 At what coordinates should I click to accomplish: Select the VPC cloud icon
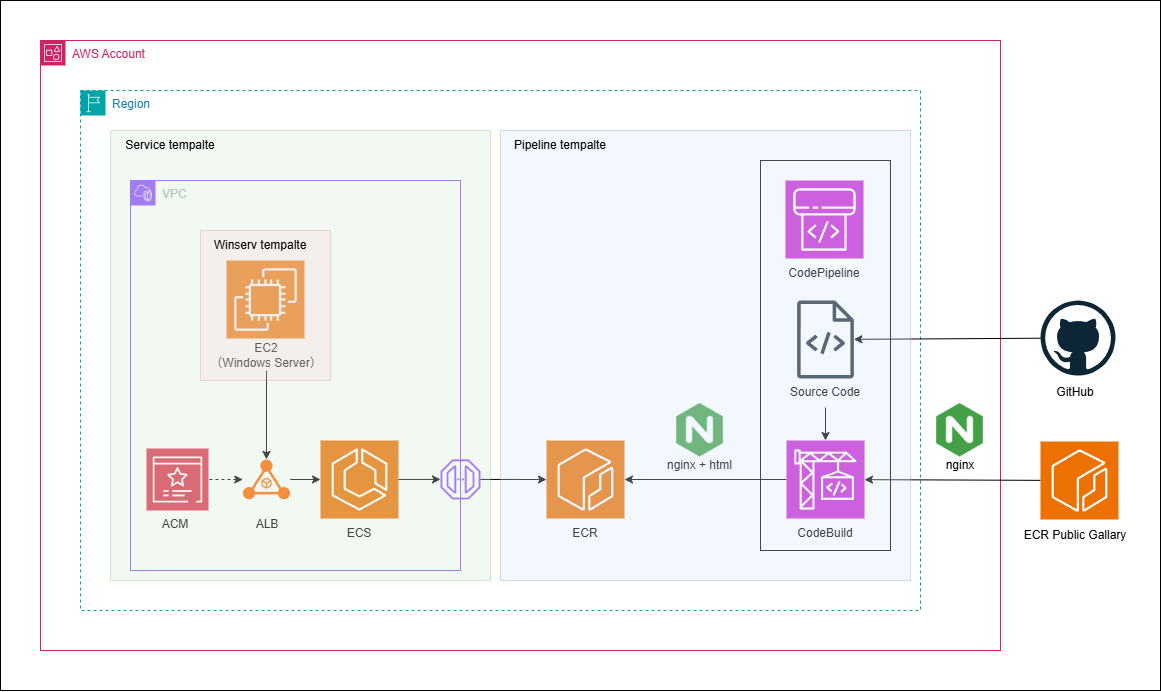click(143, 193)
